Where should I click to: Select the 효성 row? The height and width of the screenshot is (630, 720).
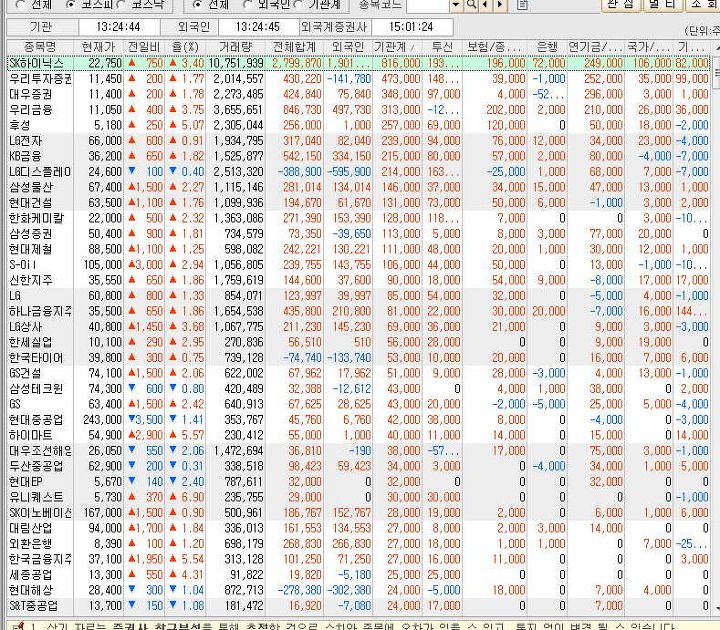click(x=359, y=125)
